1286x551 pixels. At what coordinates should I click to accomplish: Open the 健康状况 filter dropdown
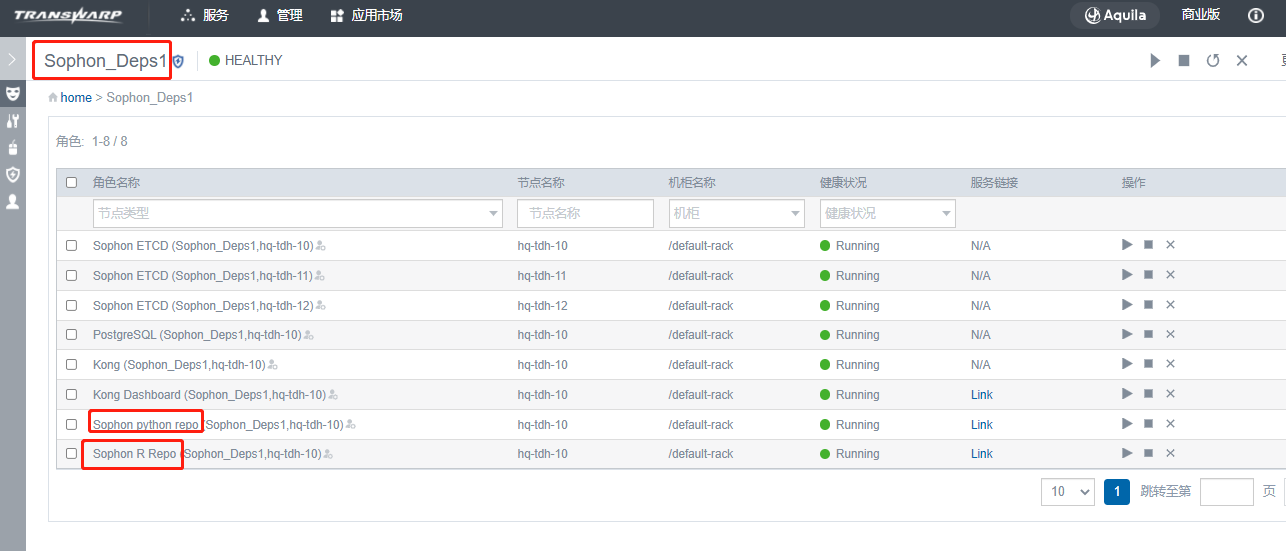pos(887,213)
